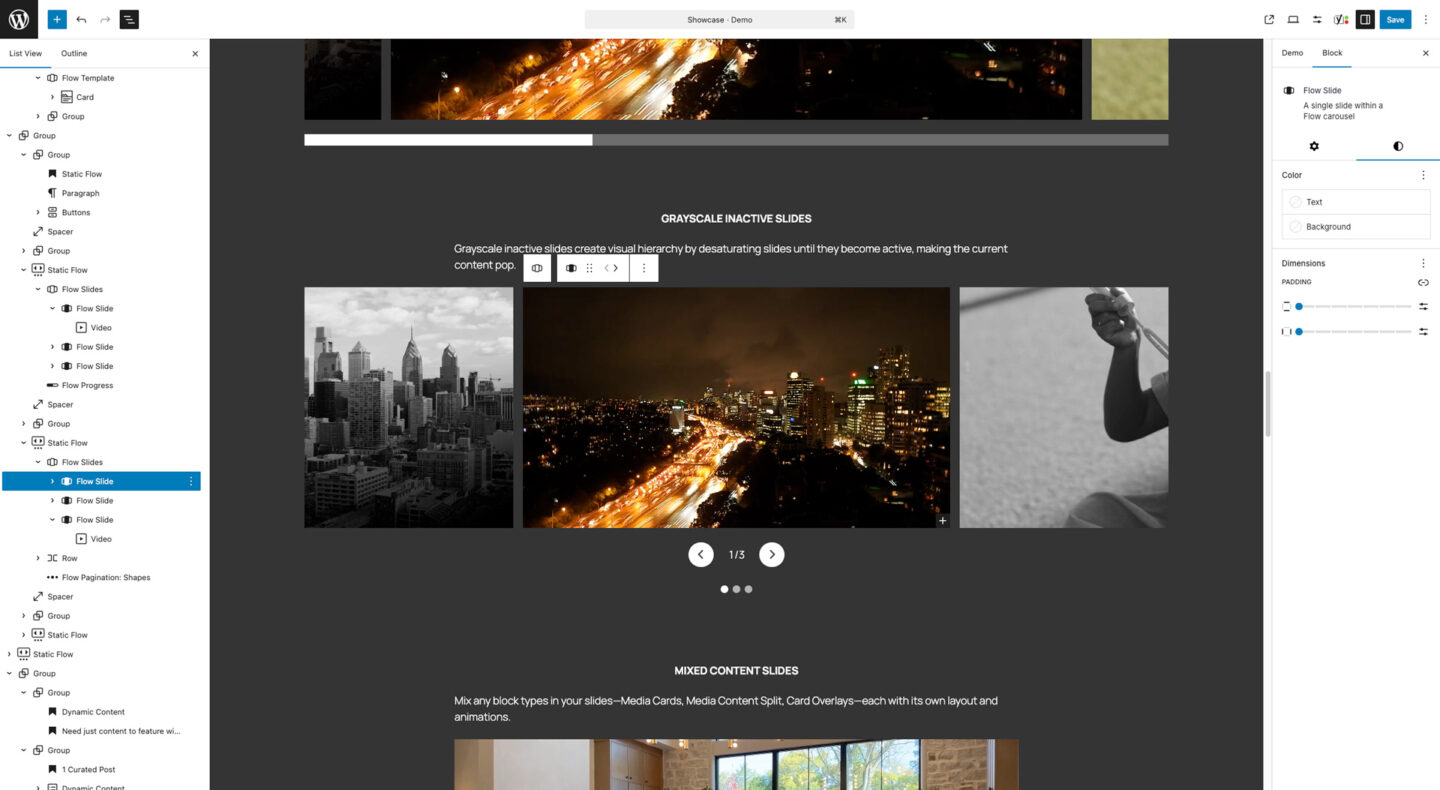This screenshot has height=790, width=1440.
Task: Open the block inserter plus button
Action: [57, 19]
